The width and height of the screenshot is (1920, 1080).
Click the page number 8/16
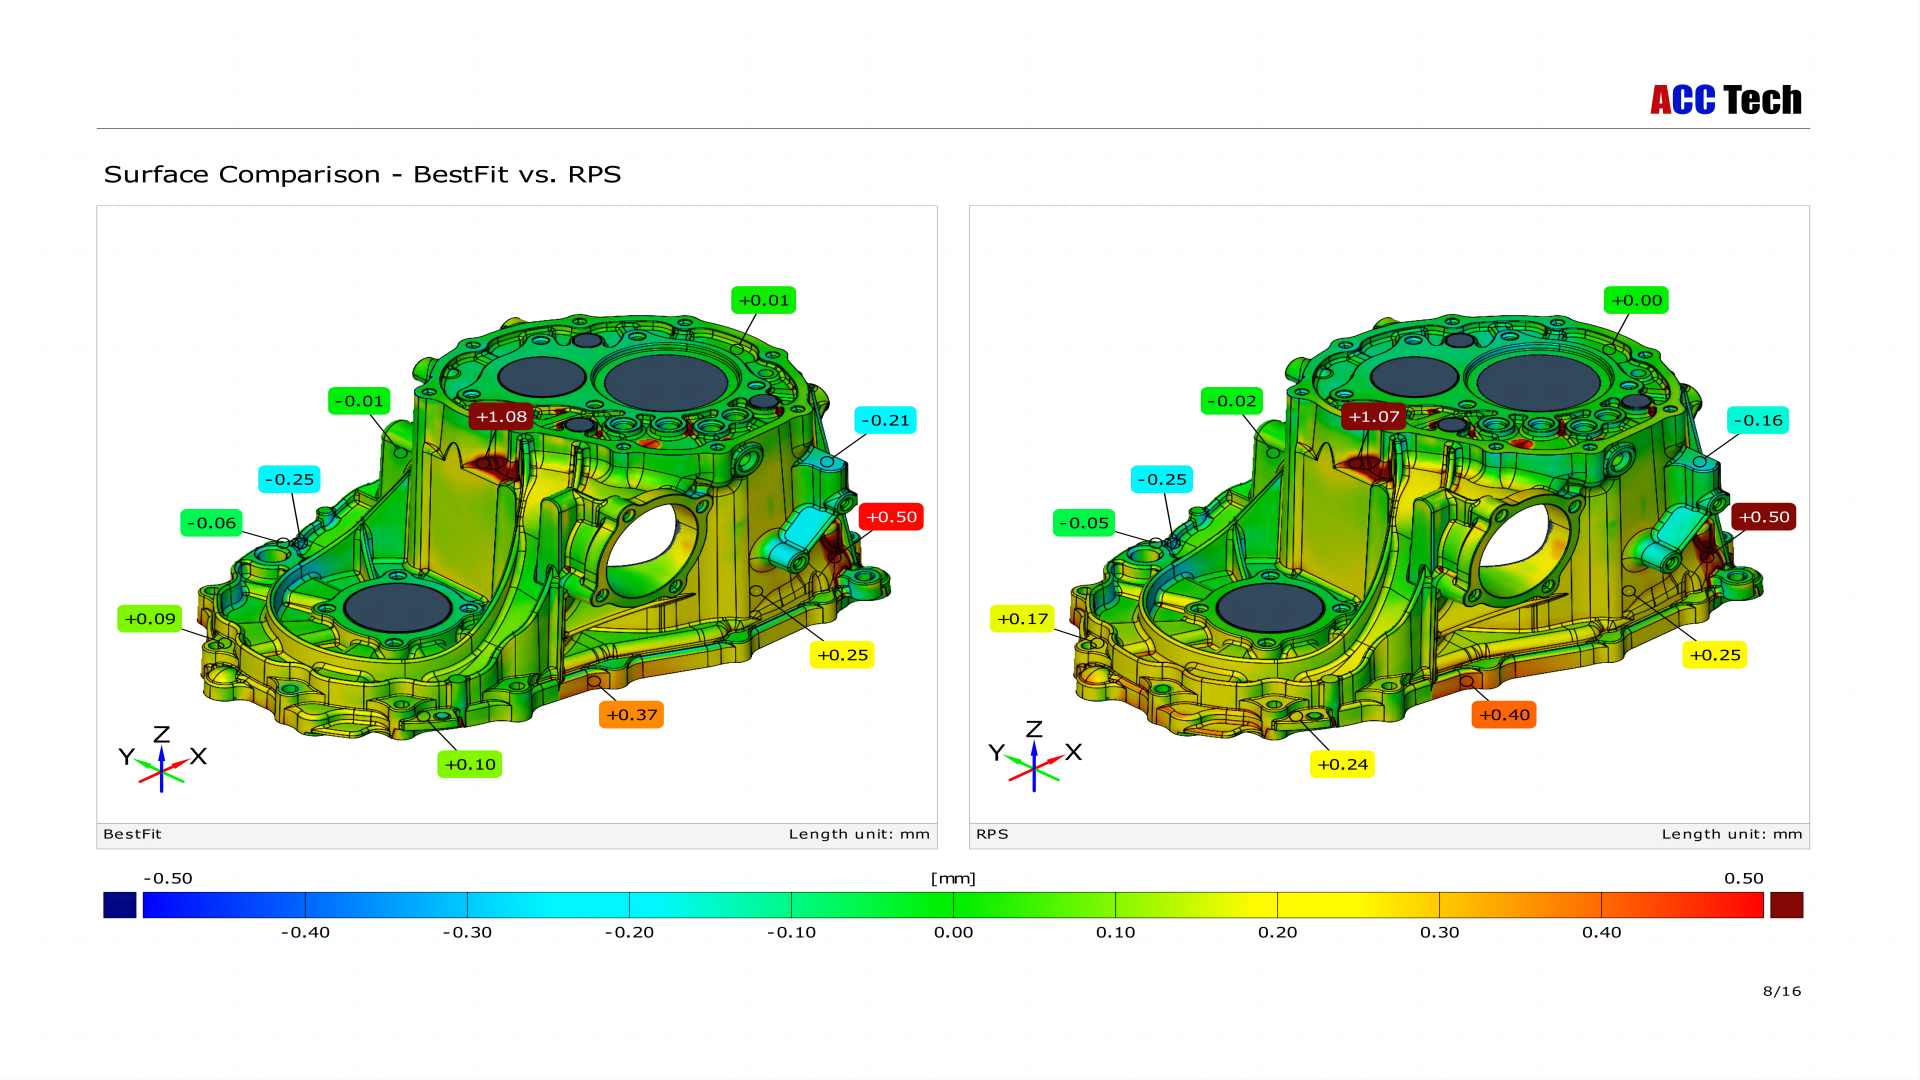click(1781, 991)
